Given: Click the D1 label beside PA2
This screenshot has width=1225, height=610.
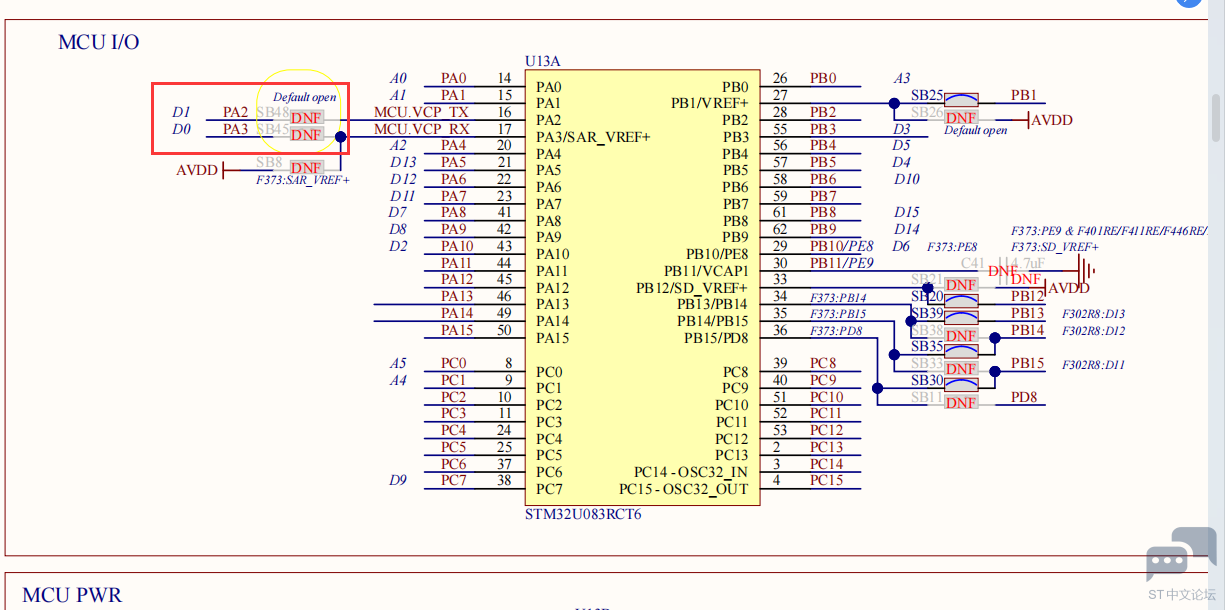Looking at the screenshot, I should [181, 112].
